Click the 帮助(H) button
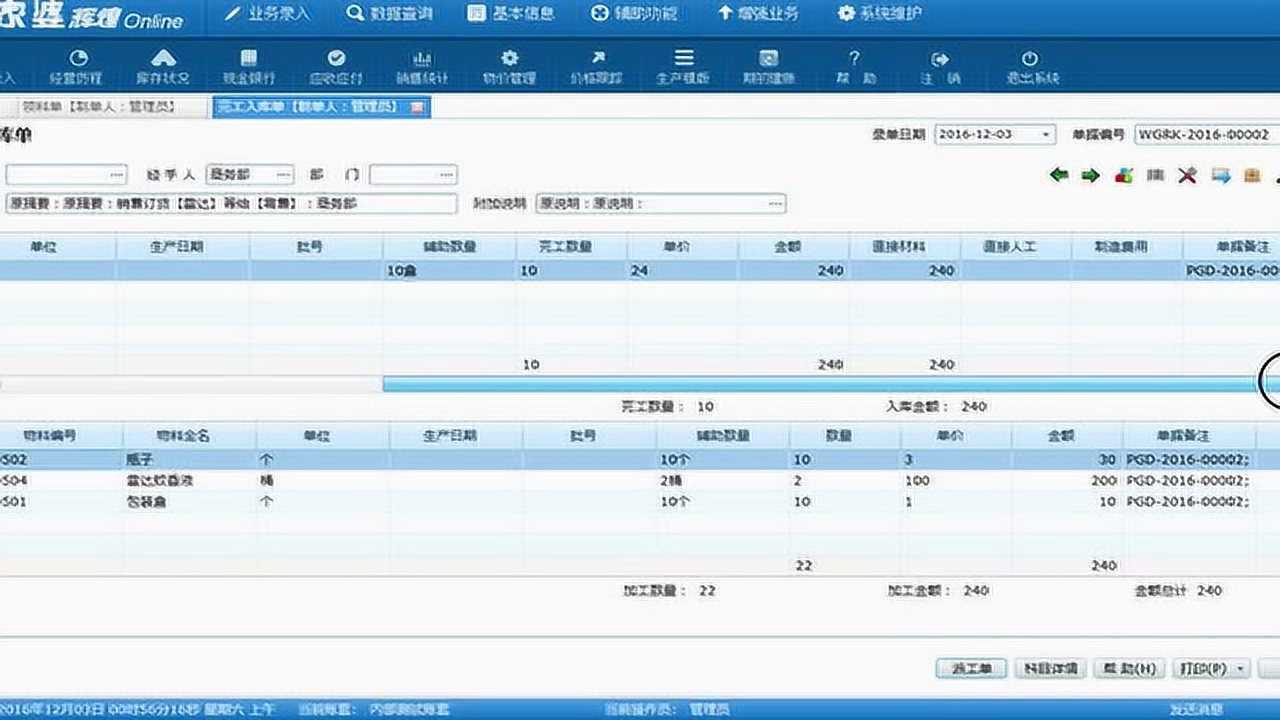The height and width of the screenshot is (720, 1280). [x=1129, y=668]
